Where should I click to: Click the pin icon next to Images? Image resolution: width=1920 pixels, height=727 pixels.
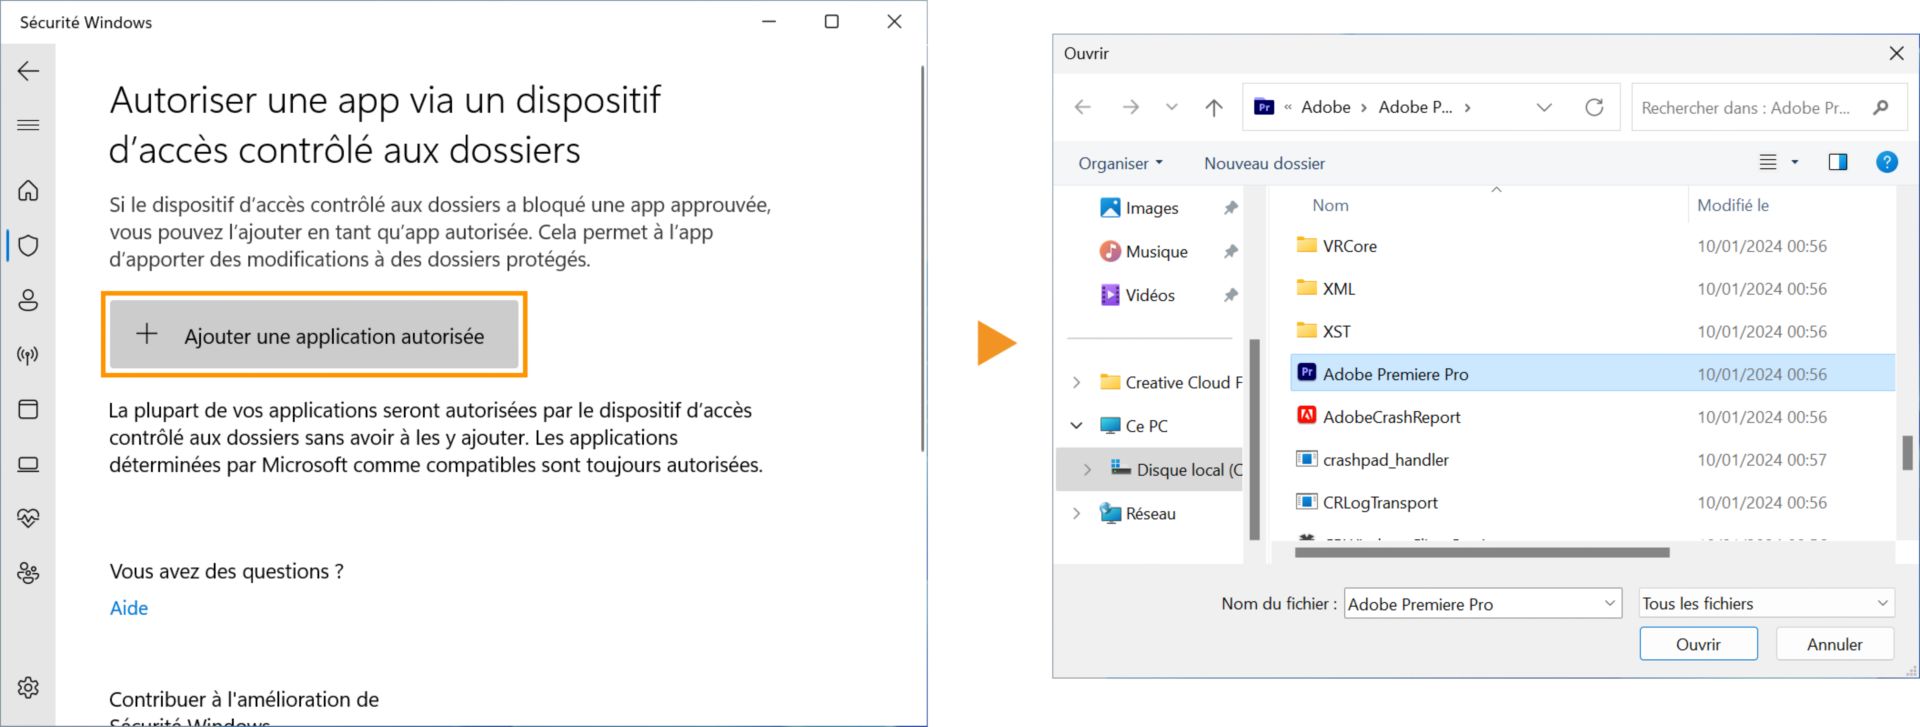(x=1230, y=208)
